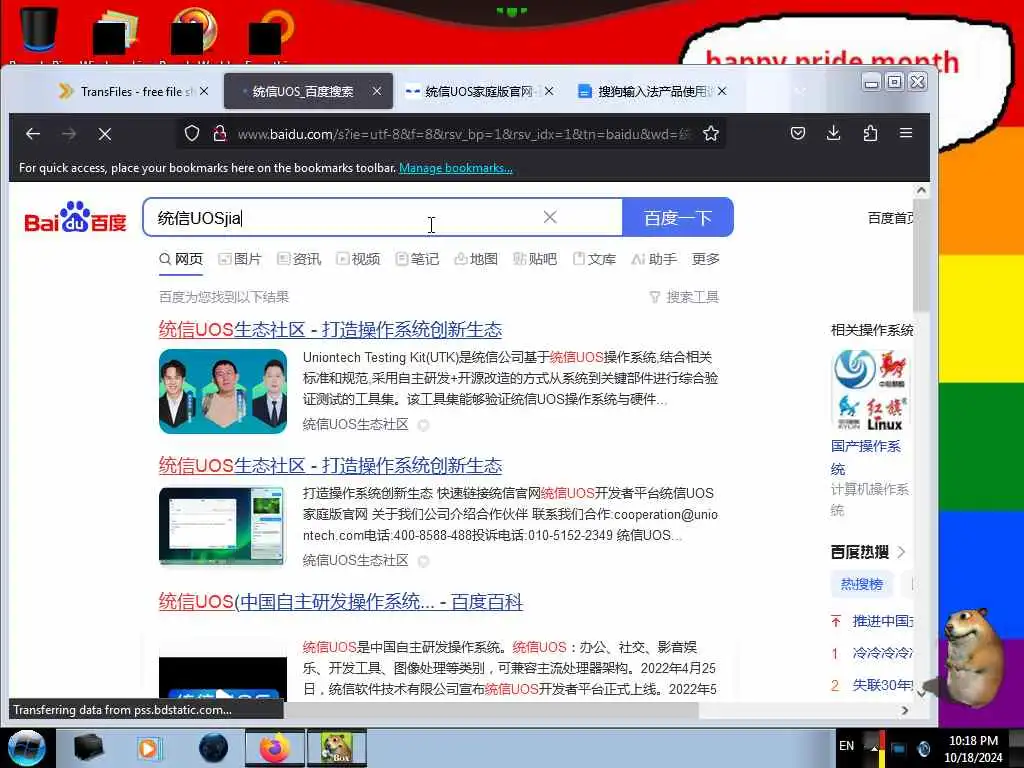Open the 推进中国 hot search item
The height and width of the screenshot is (768, 1024).
pyautogui.click(x=882, y=621)
